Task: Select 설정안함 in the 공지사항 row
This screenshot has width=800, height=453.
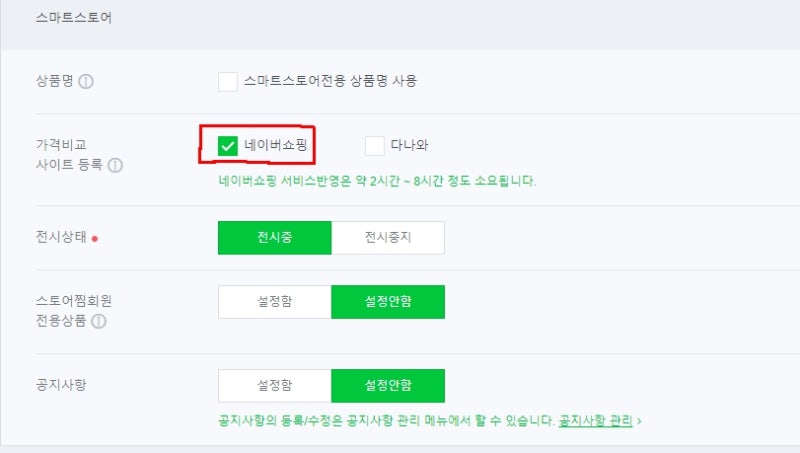Action: (388, 385)
